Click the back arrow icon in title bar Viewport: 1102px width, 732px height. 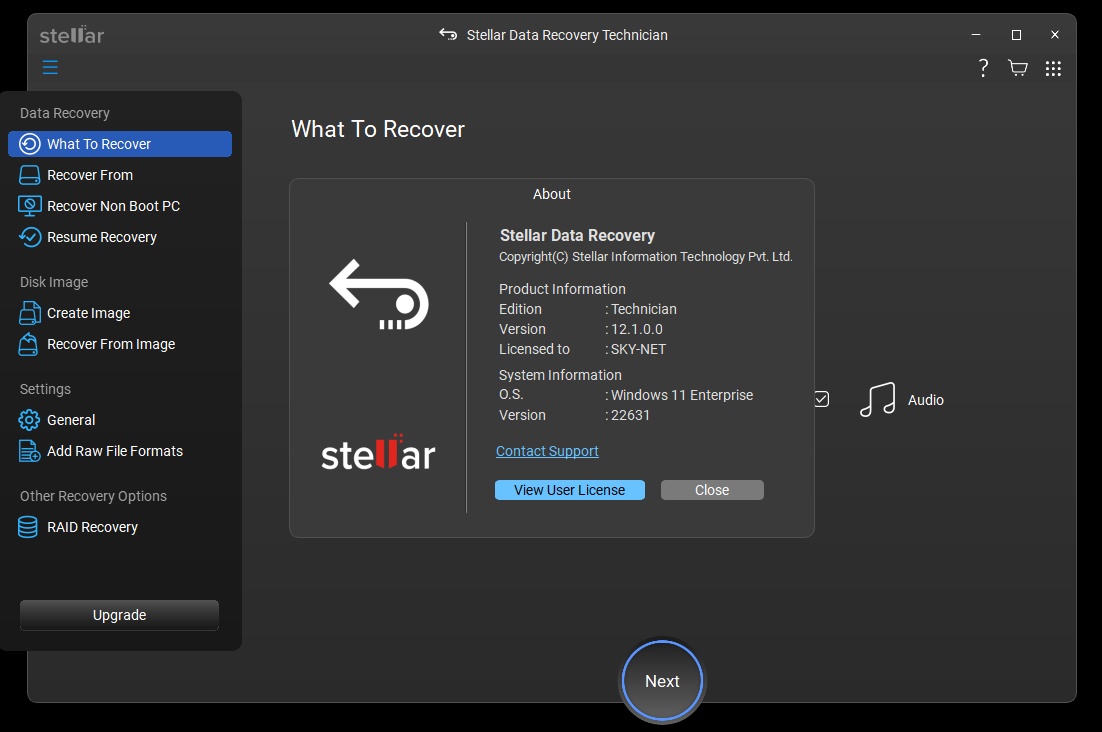coord(448,34)
